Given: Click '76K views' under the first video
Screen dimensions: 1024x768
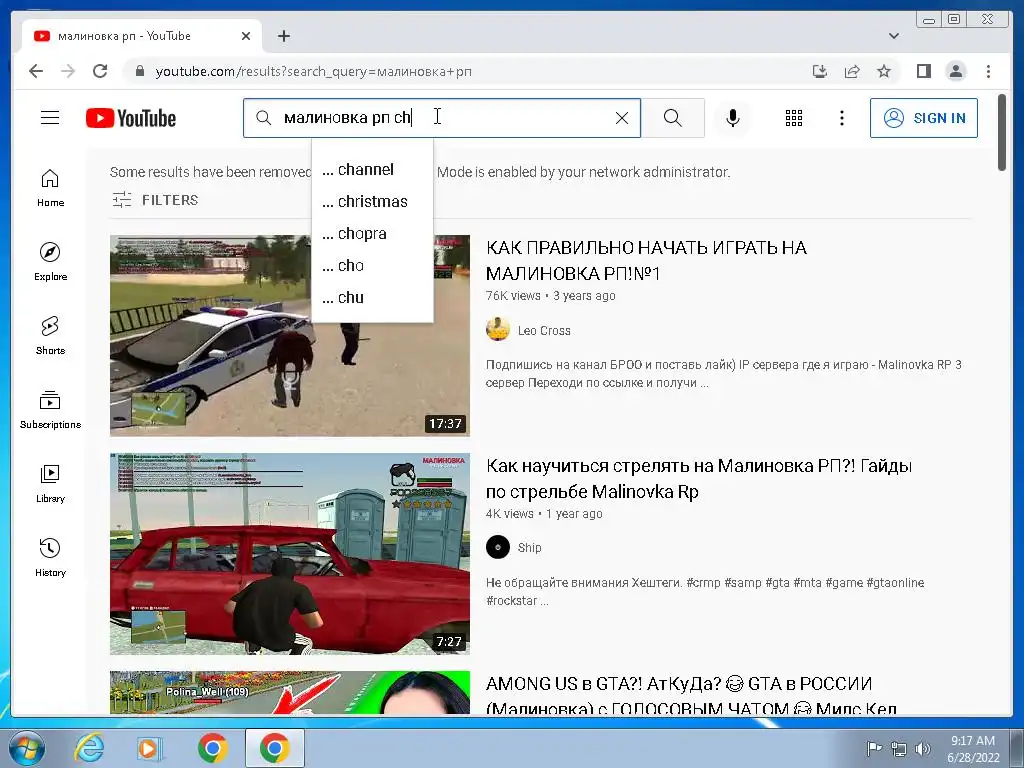Looking at the screenshot, I should 513,296.
